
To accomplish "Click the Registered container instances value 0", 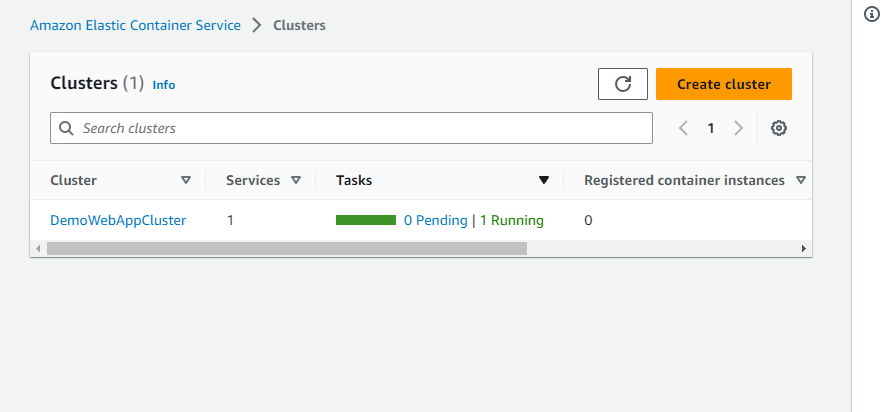I will pyautogui.click(x=588, y=220).
